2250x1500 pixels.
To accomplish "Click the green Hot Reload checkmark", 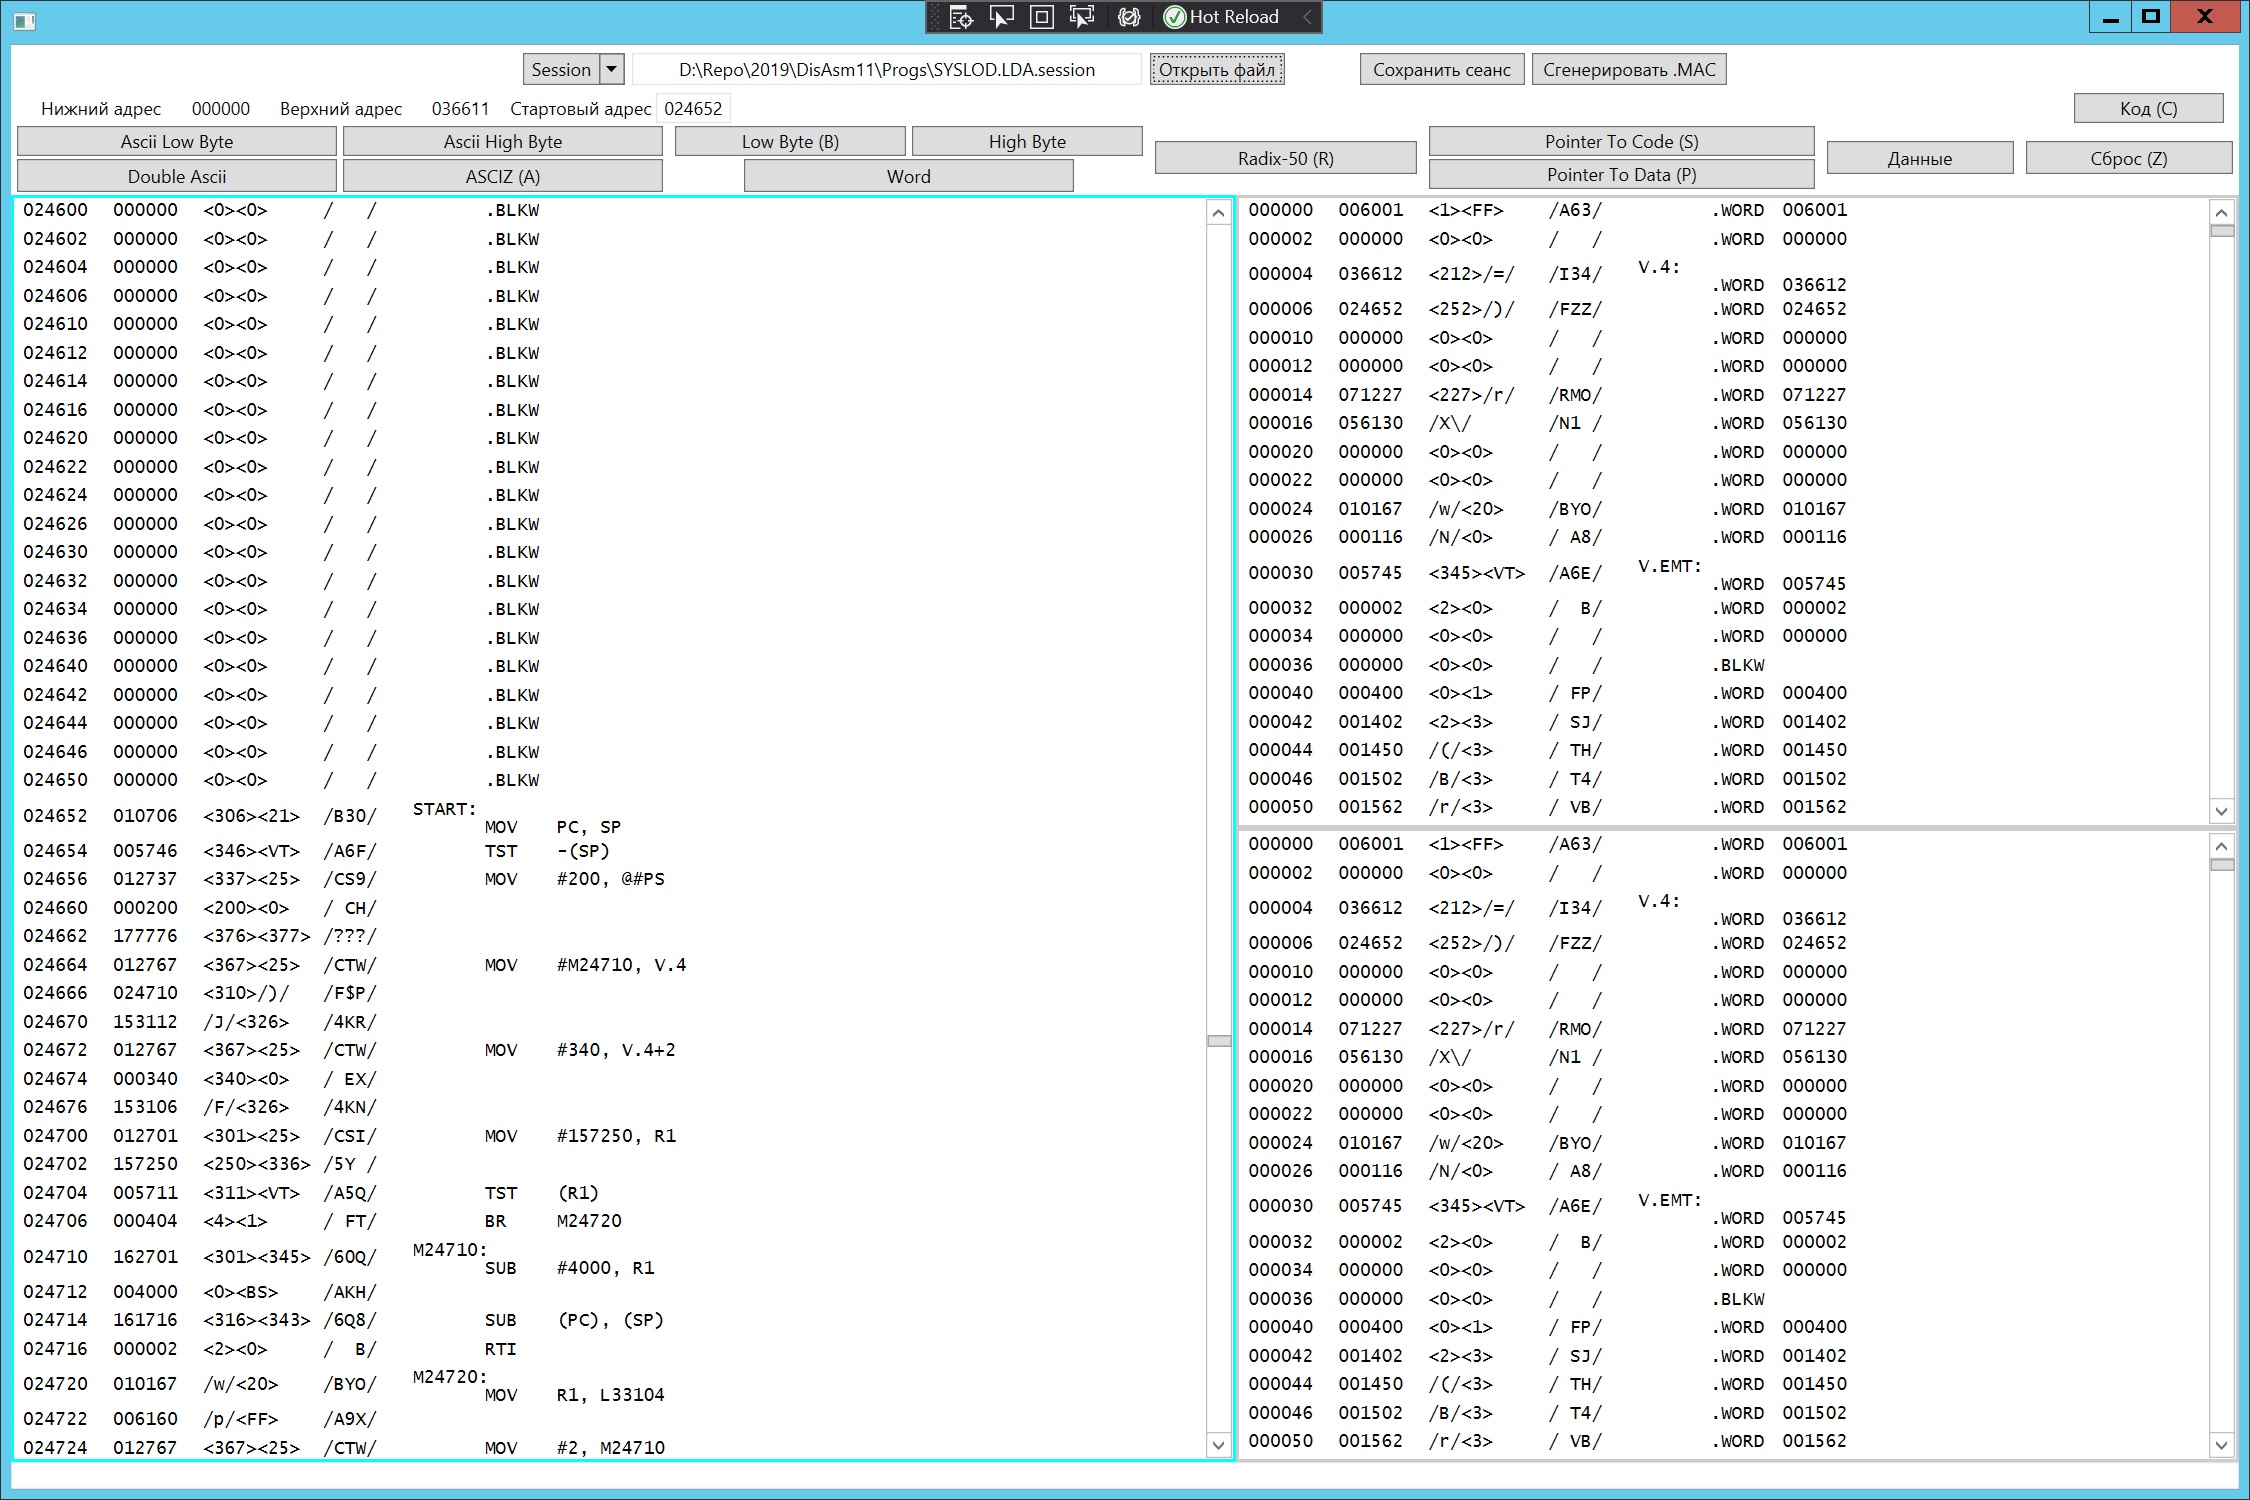I will tap(1175, 17).
